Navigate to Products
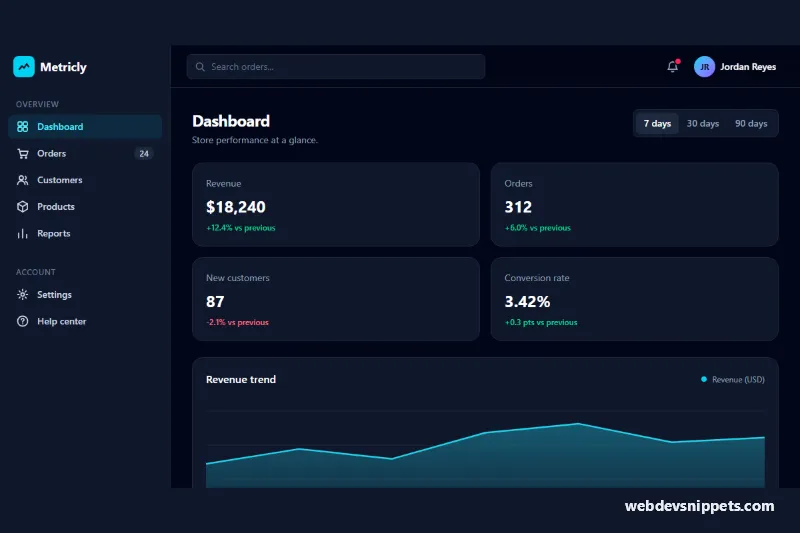Screen dimensions: 800x533 [85, 207]
